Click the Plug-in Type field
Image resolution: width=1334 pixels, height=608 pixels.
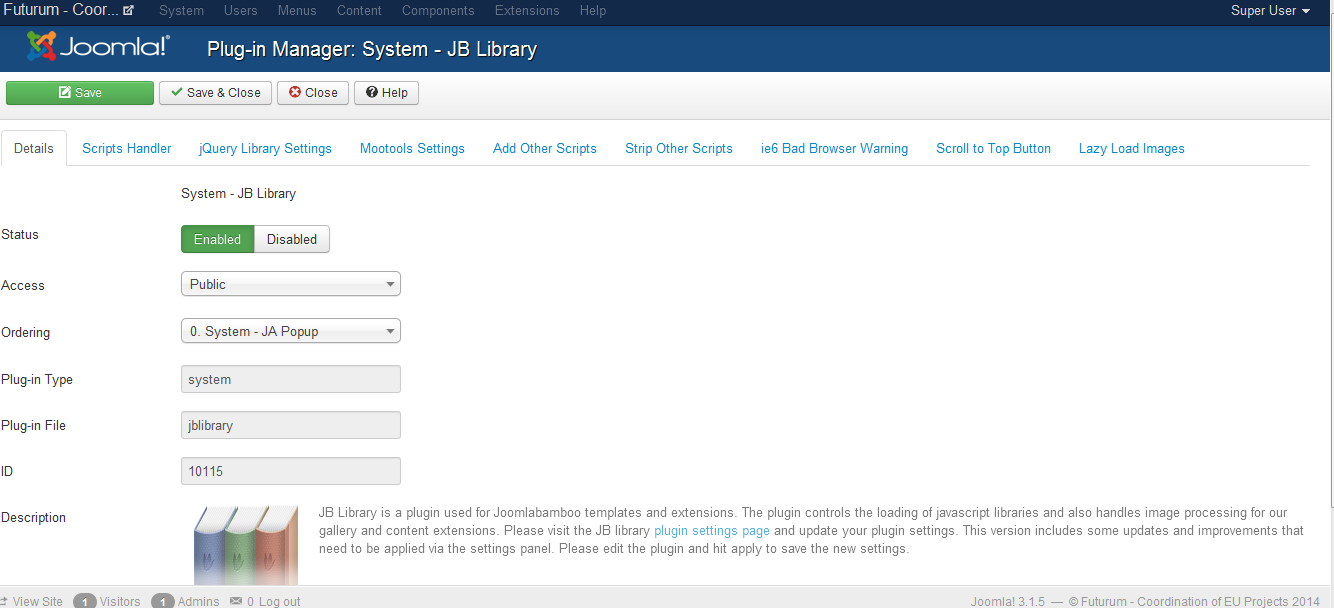[291, 379]
